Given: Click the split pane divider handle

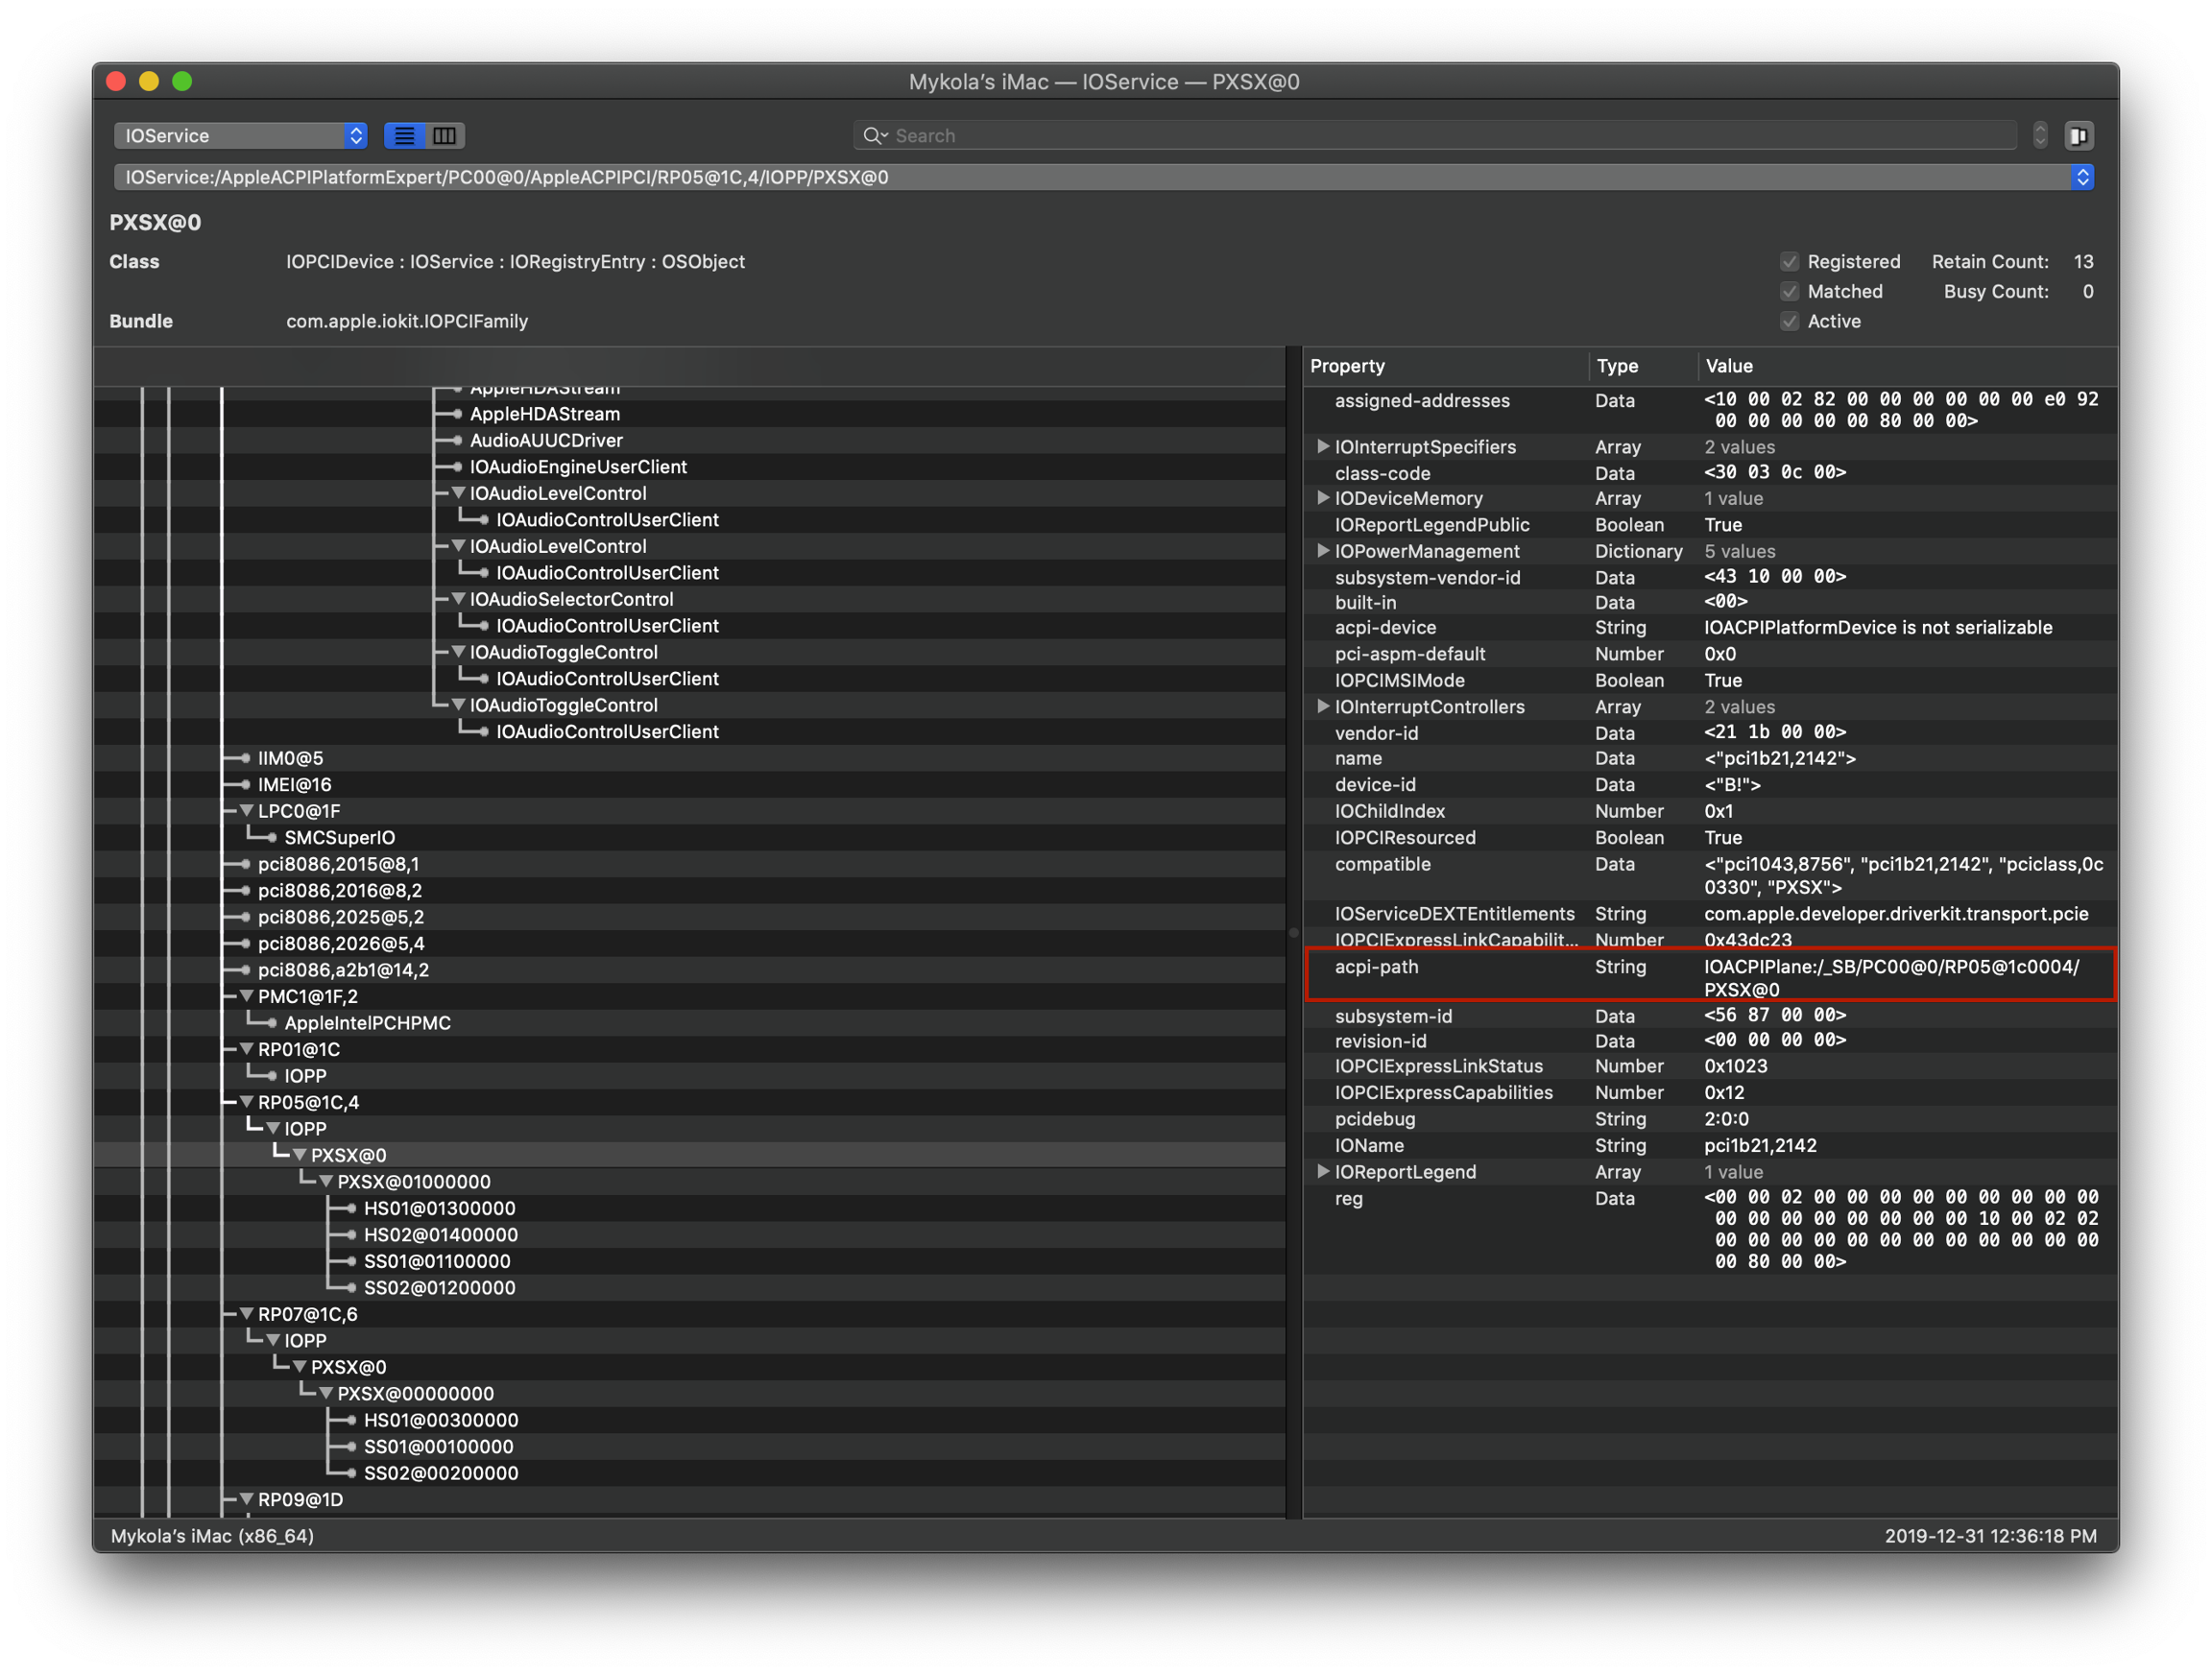Looking at the screenshot, I should 1293,932.
